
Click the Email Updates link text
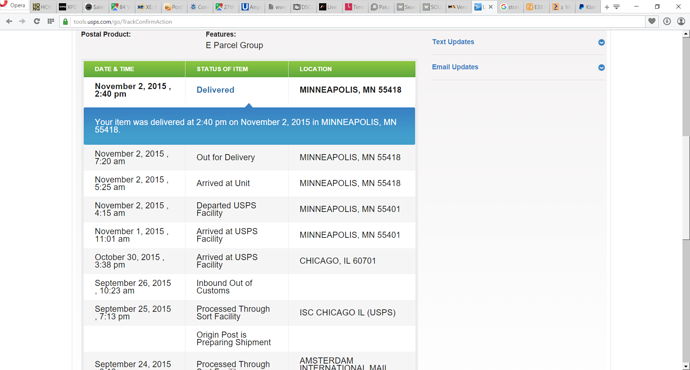tap(455, 67)
